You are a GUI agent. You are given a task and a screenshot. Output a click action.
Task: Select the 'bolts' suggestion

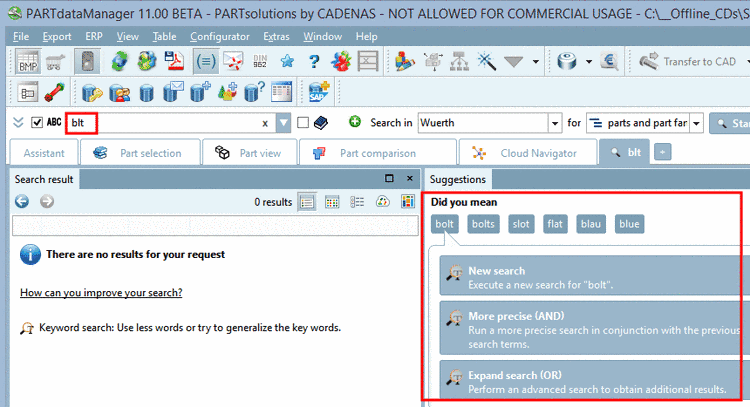point(484,224)
